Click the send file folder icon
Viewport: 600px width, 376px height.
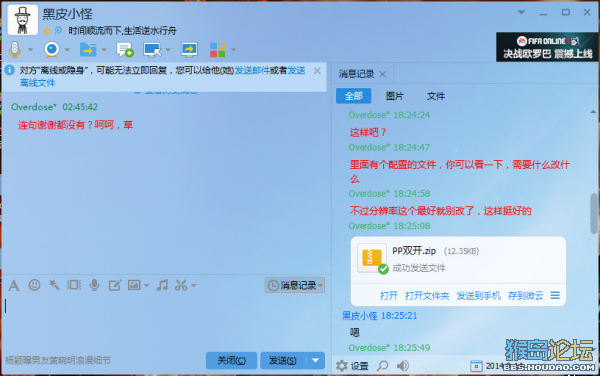coord(88,49)
